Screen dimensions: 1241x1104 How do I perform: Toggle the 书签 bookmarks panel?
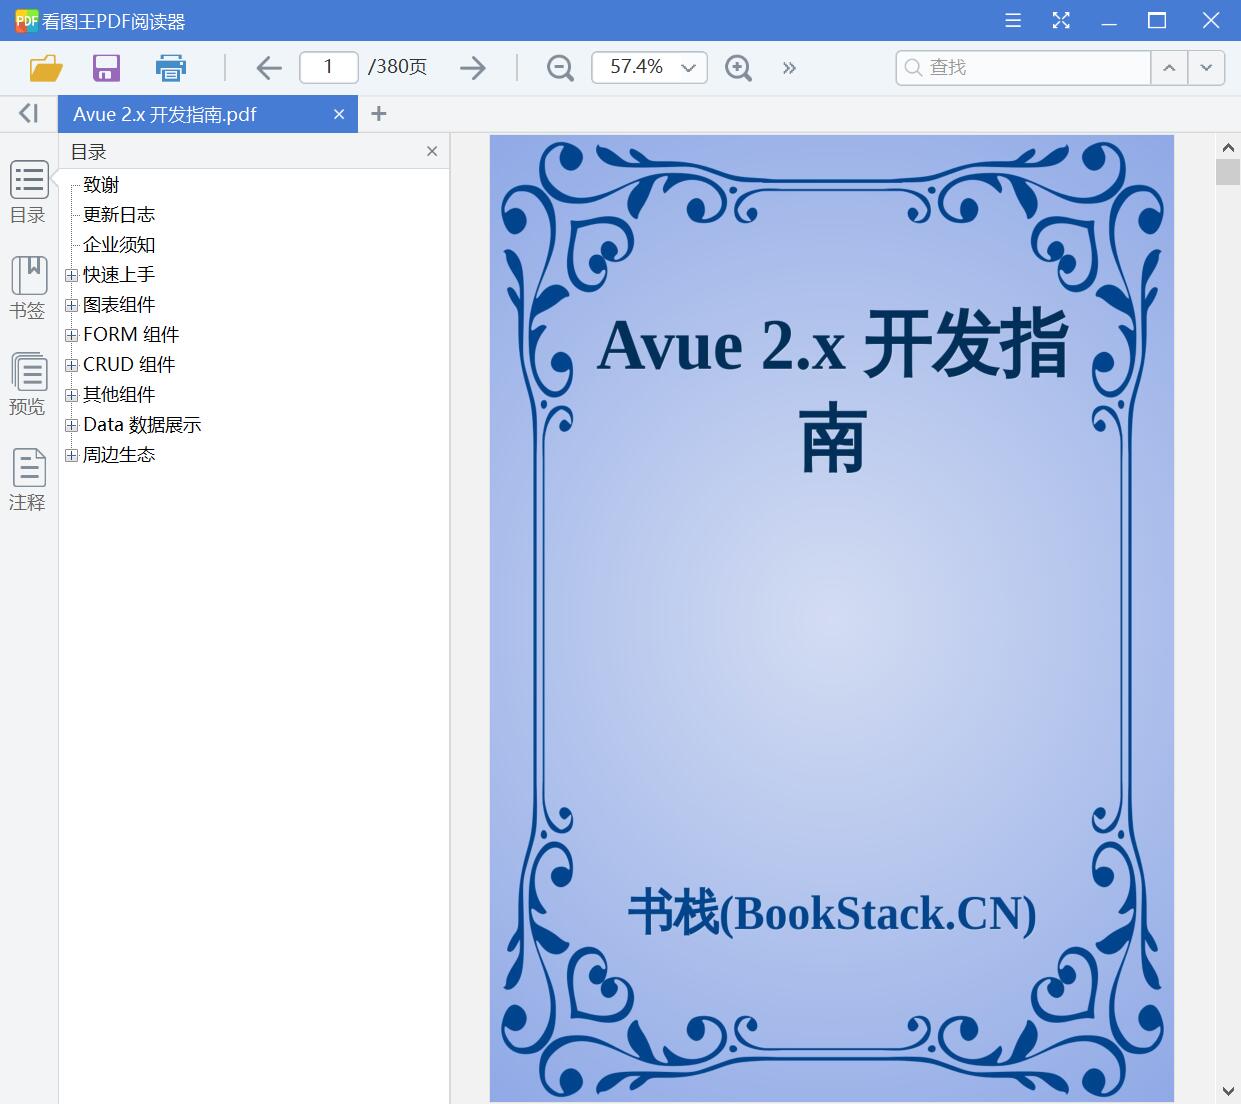28,288
